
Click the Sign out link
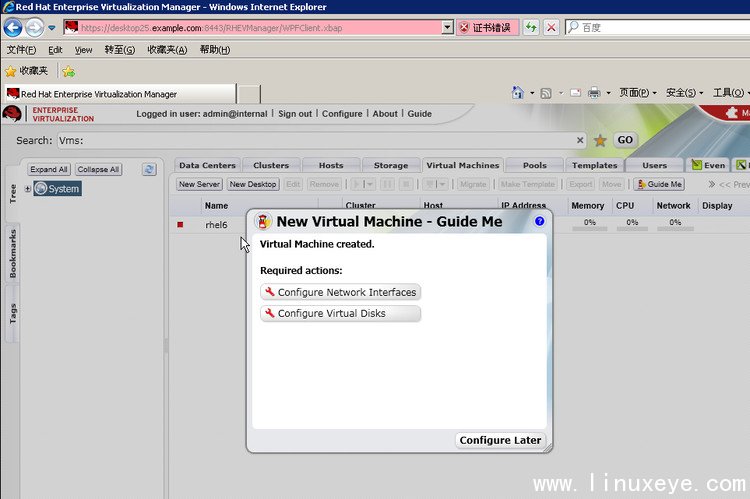point(295,114)
